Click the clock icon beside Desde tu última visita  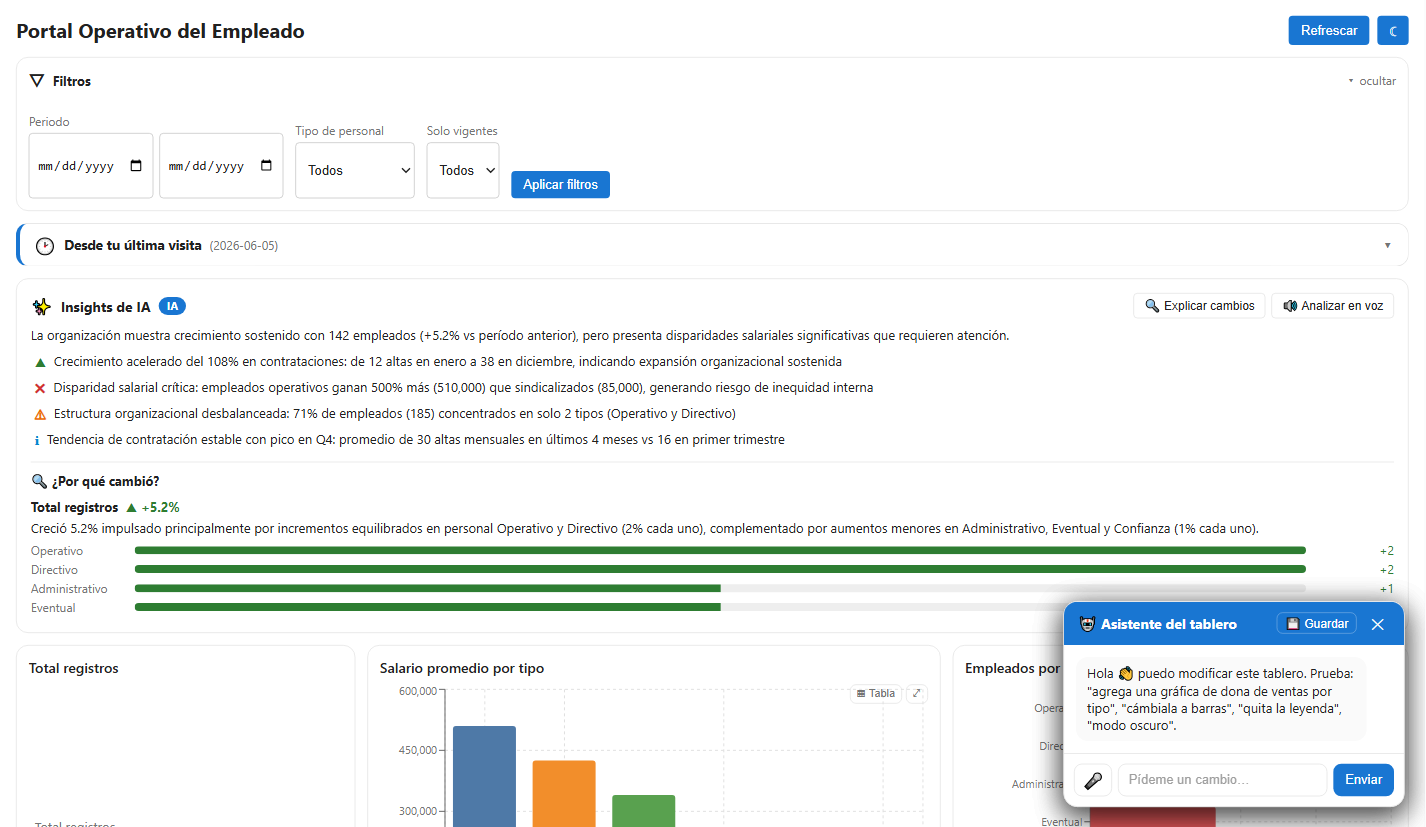pos(45,246)
